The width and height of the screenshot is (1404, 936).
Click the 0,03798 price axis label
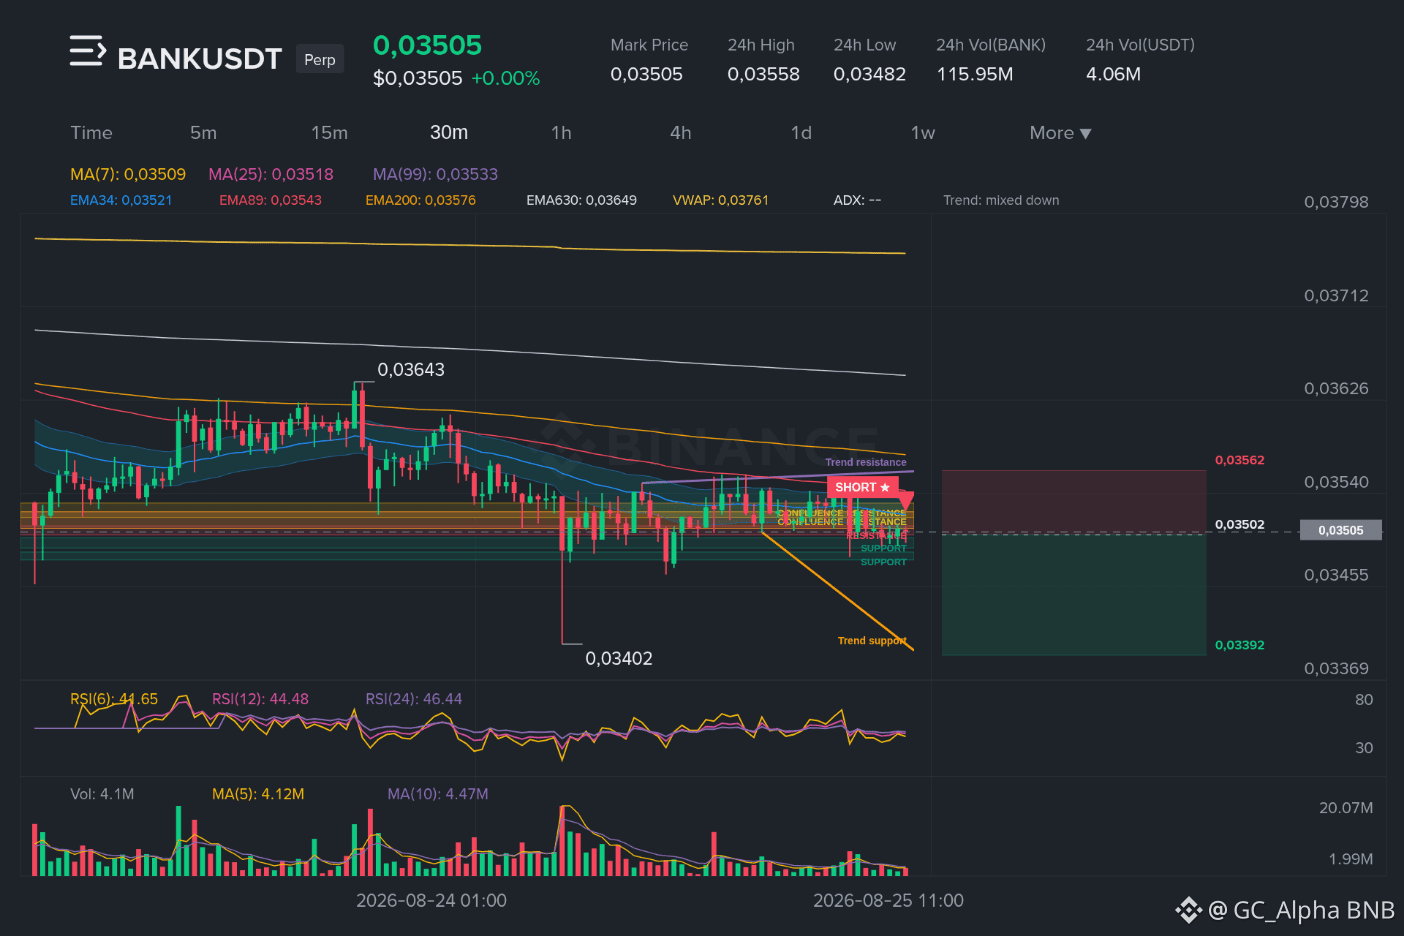pyautogui.click(x=1336, y=202)
